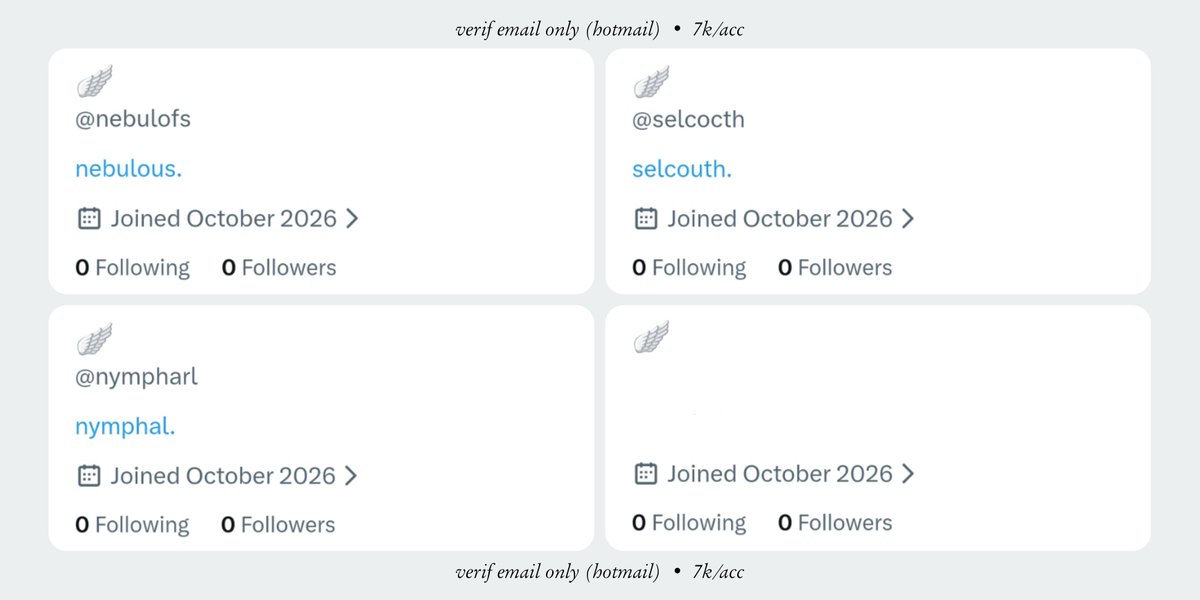Image resolution: width=1200 pixels, height=600 pixels.
Task: Click the wing icon in the blank-handle card
Action: click(652, 338)
